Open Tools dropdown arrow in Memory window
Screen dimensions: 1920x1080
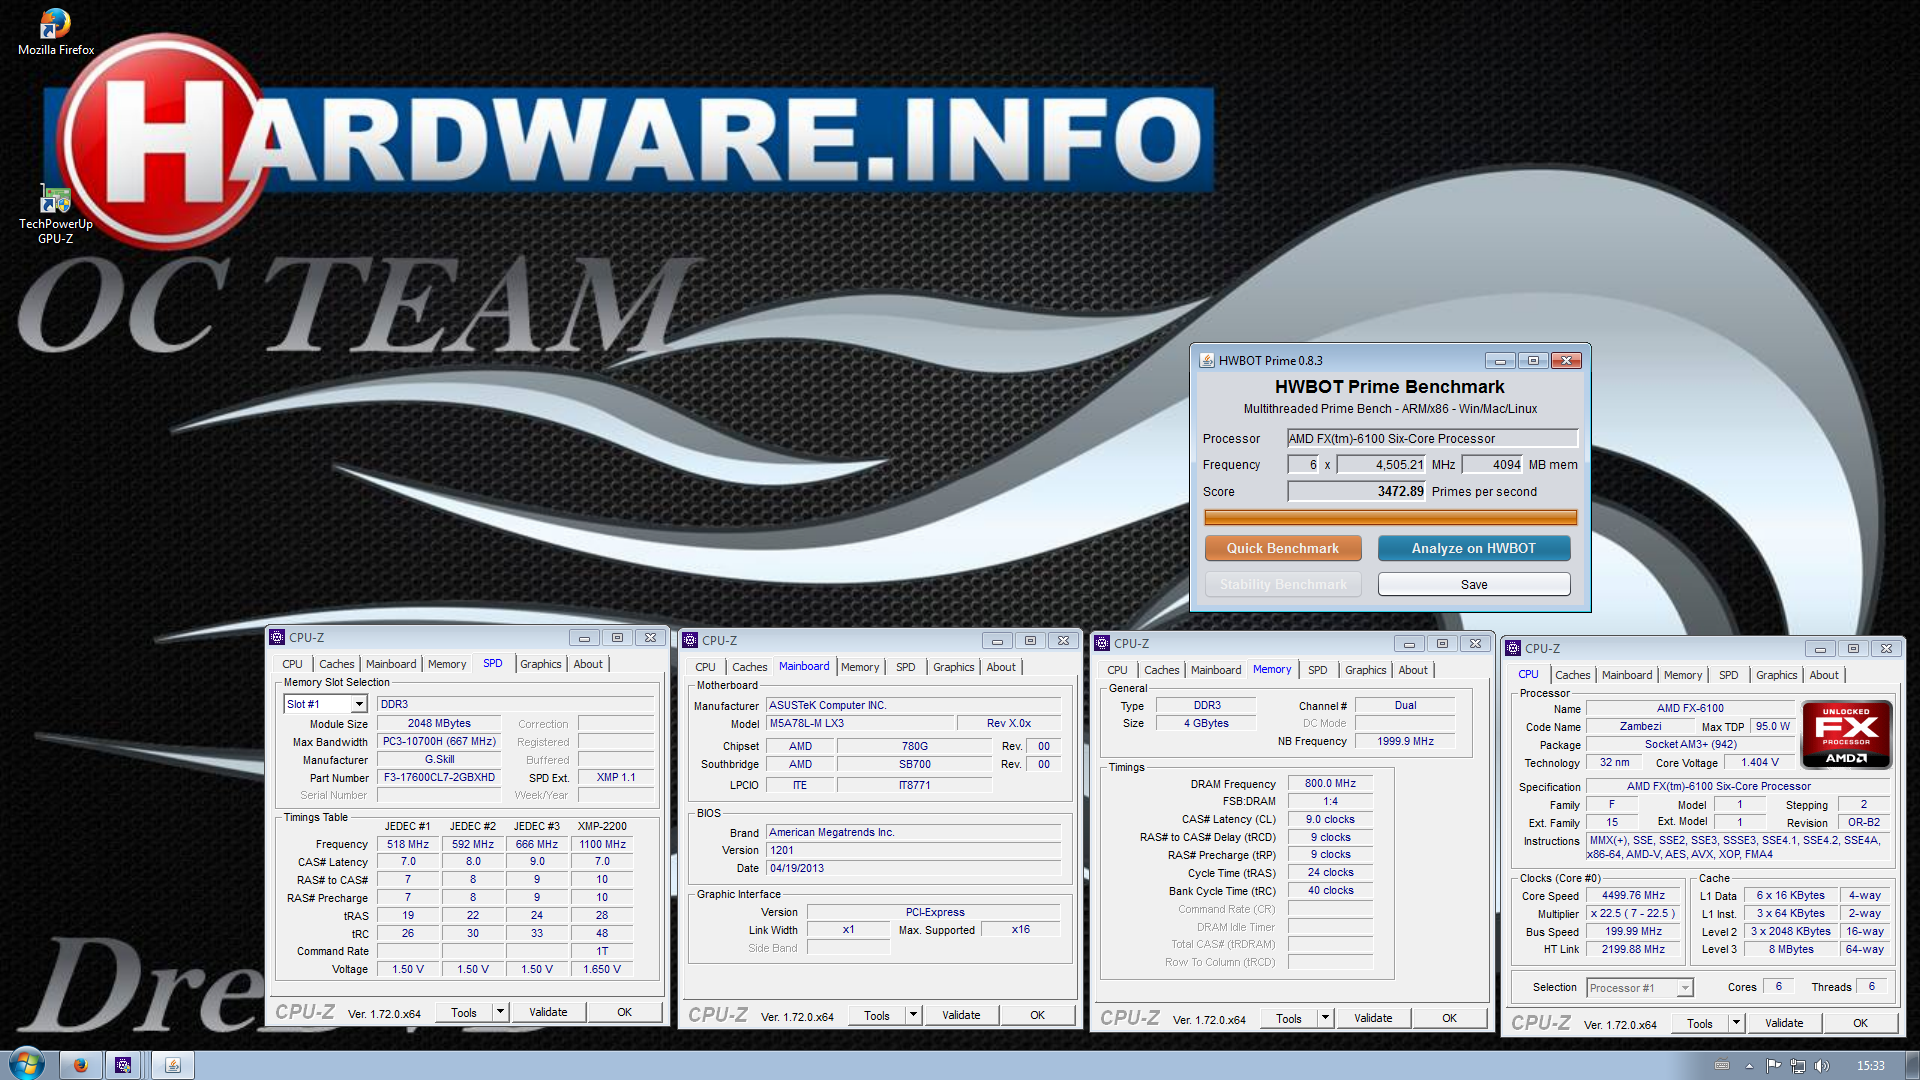point(1325,1018)
